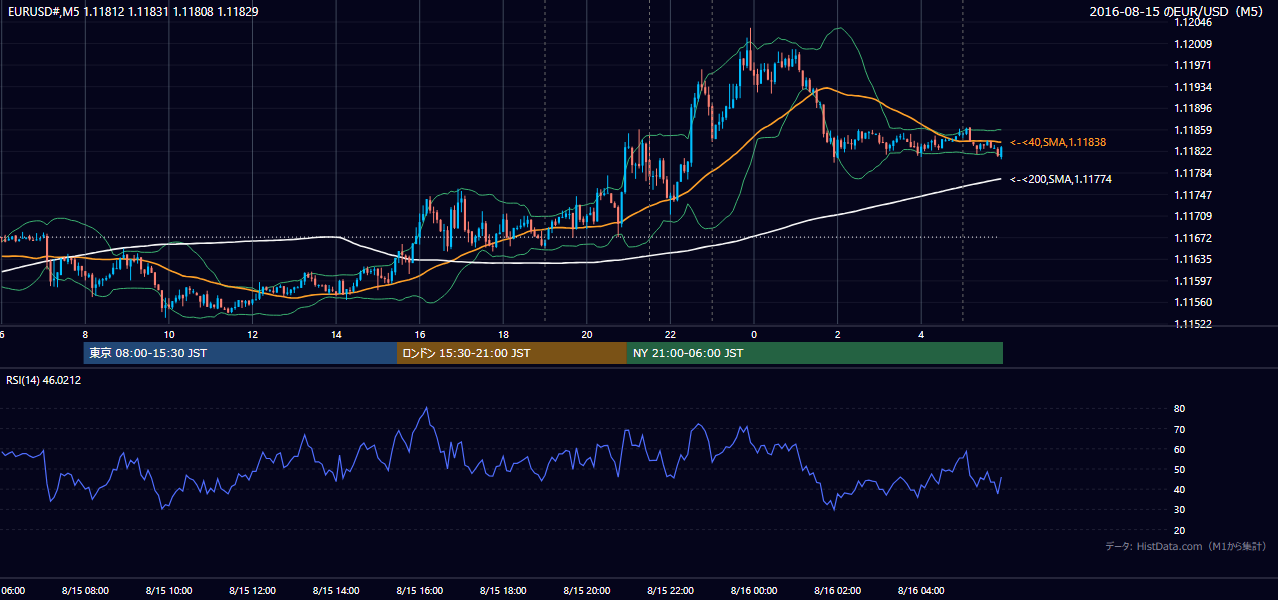Click price level 1.11747 on the axis

(x=1194, y=195)
